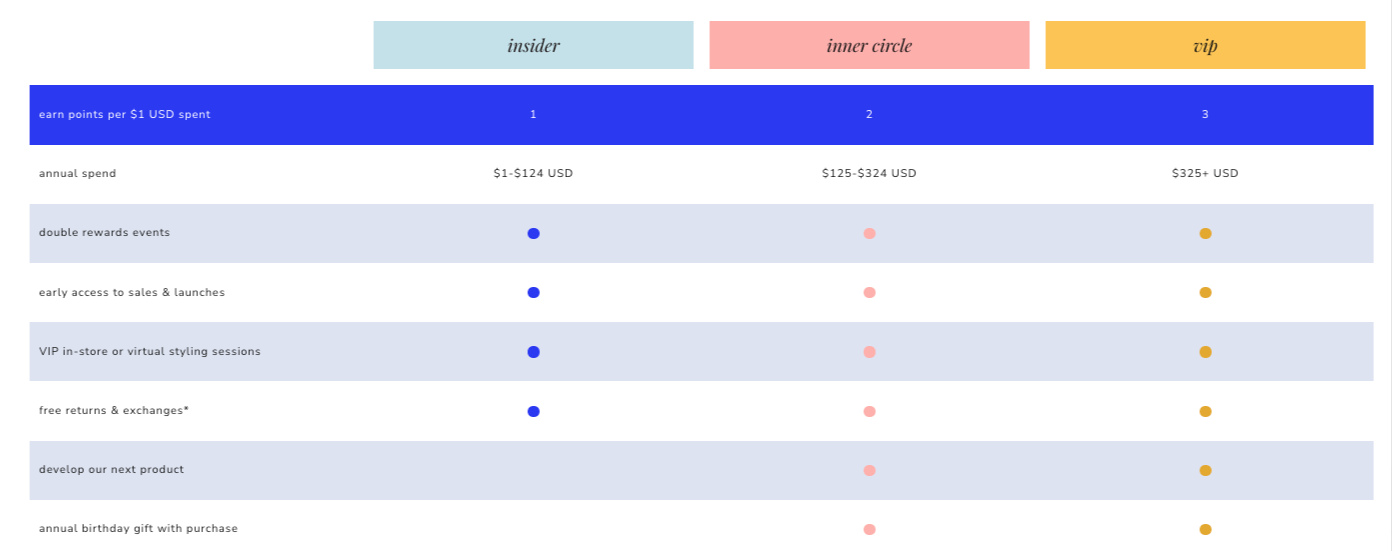Click insider dot for free returns & exchanges

[533, 411]
